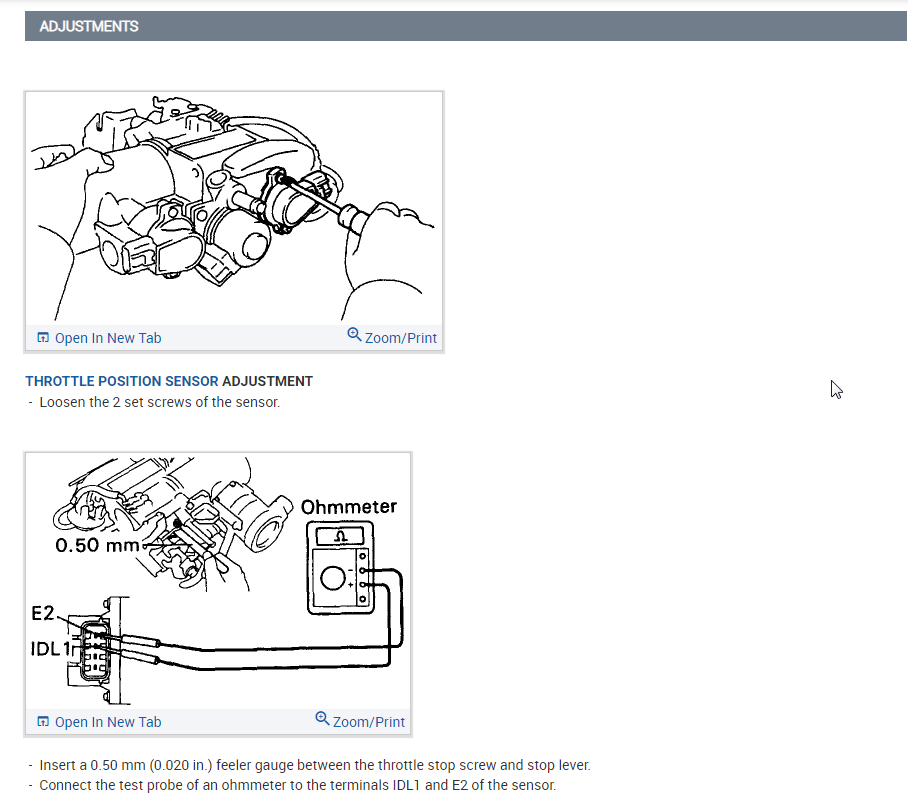The width and height of the screenshot is (908, 810).
Task: Click the ohmmeter feeler gauge illustration
Action: click(x=218, y=581)
